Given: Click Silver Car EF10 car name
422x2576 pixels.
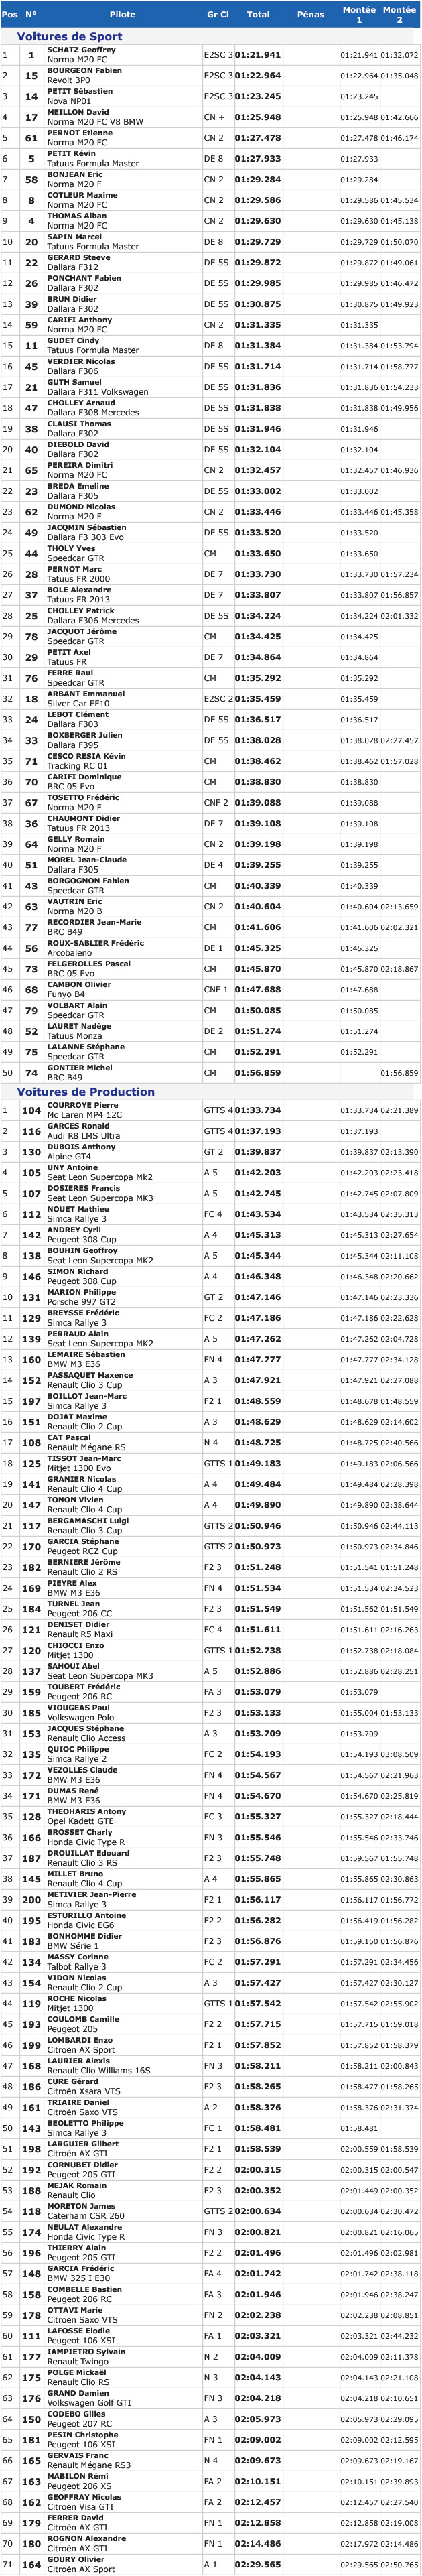Looking at the screenshot, I should [77, 703].
